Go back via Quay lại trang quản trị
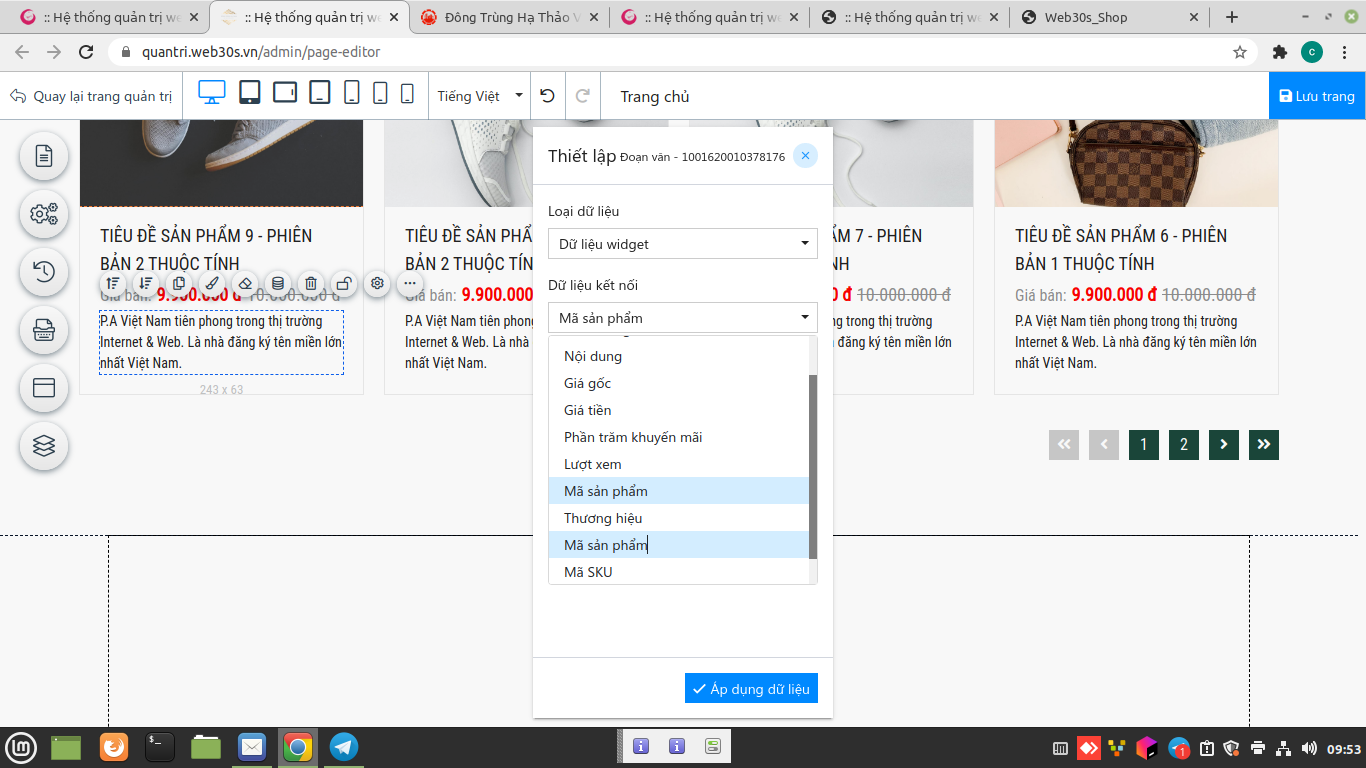 tap(91, 96)
